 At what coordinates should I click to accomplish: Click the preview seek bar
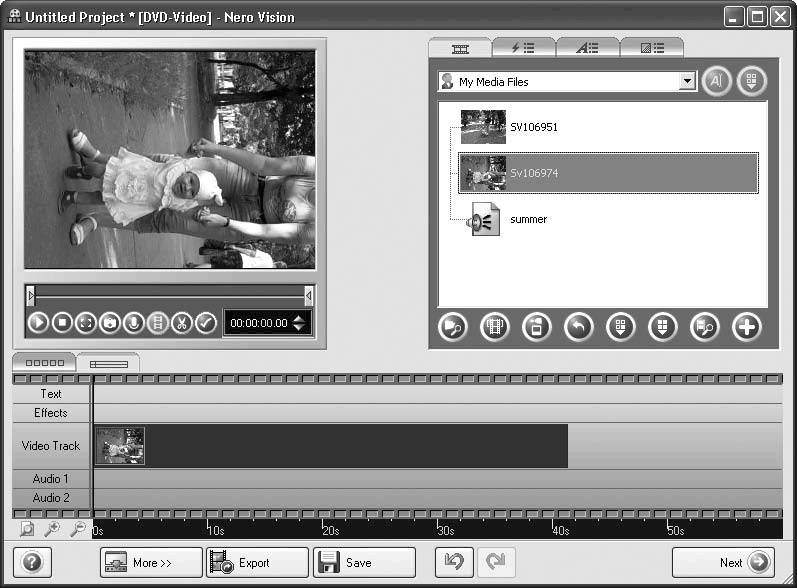169,294
